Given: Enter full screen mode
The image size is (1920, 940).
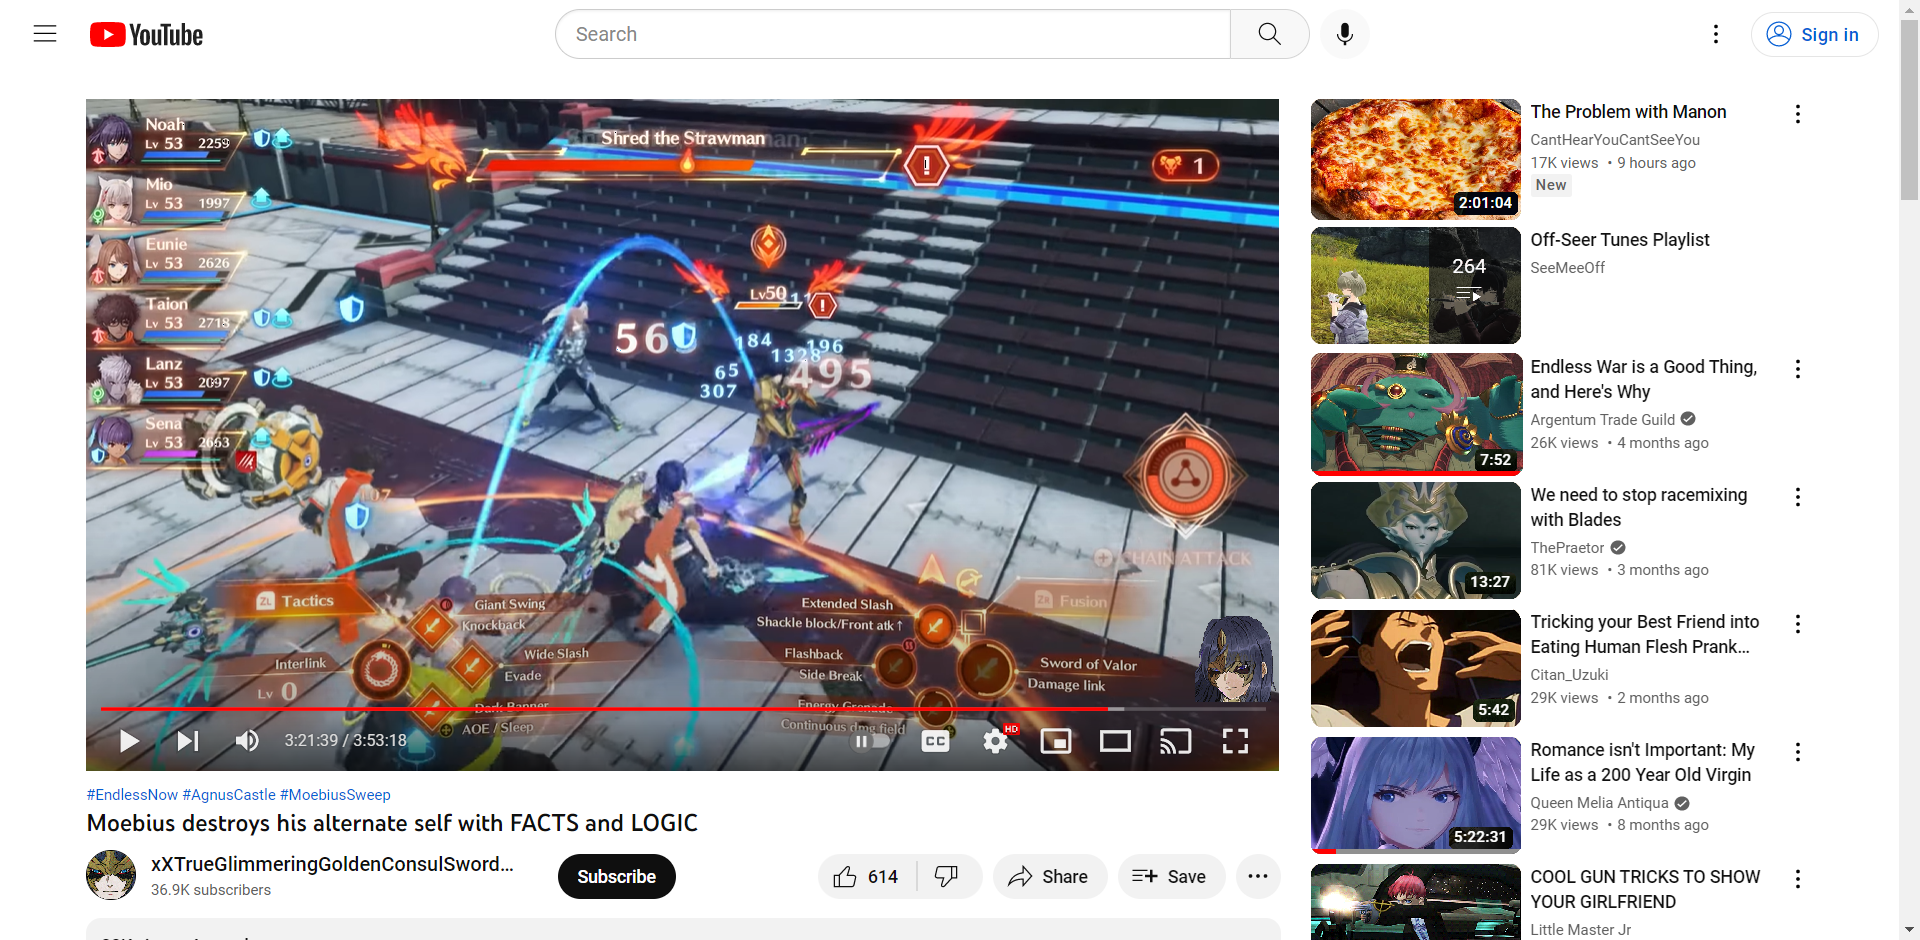Looking at the screenshot, I should click(x=1235, y=741).
